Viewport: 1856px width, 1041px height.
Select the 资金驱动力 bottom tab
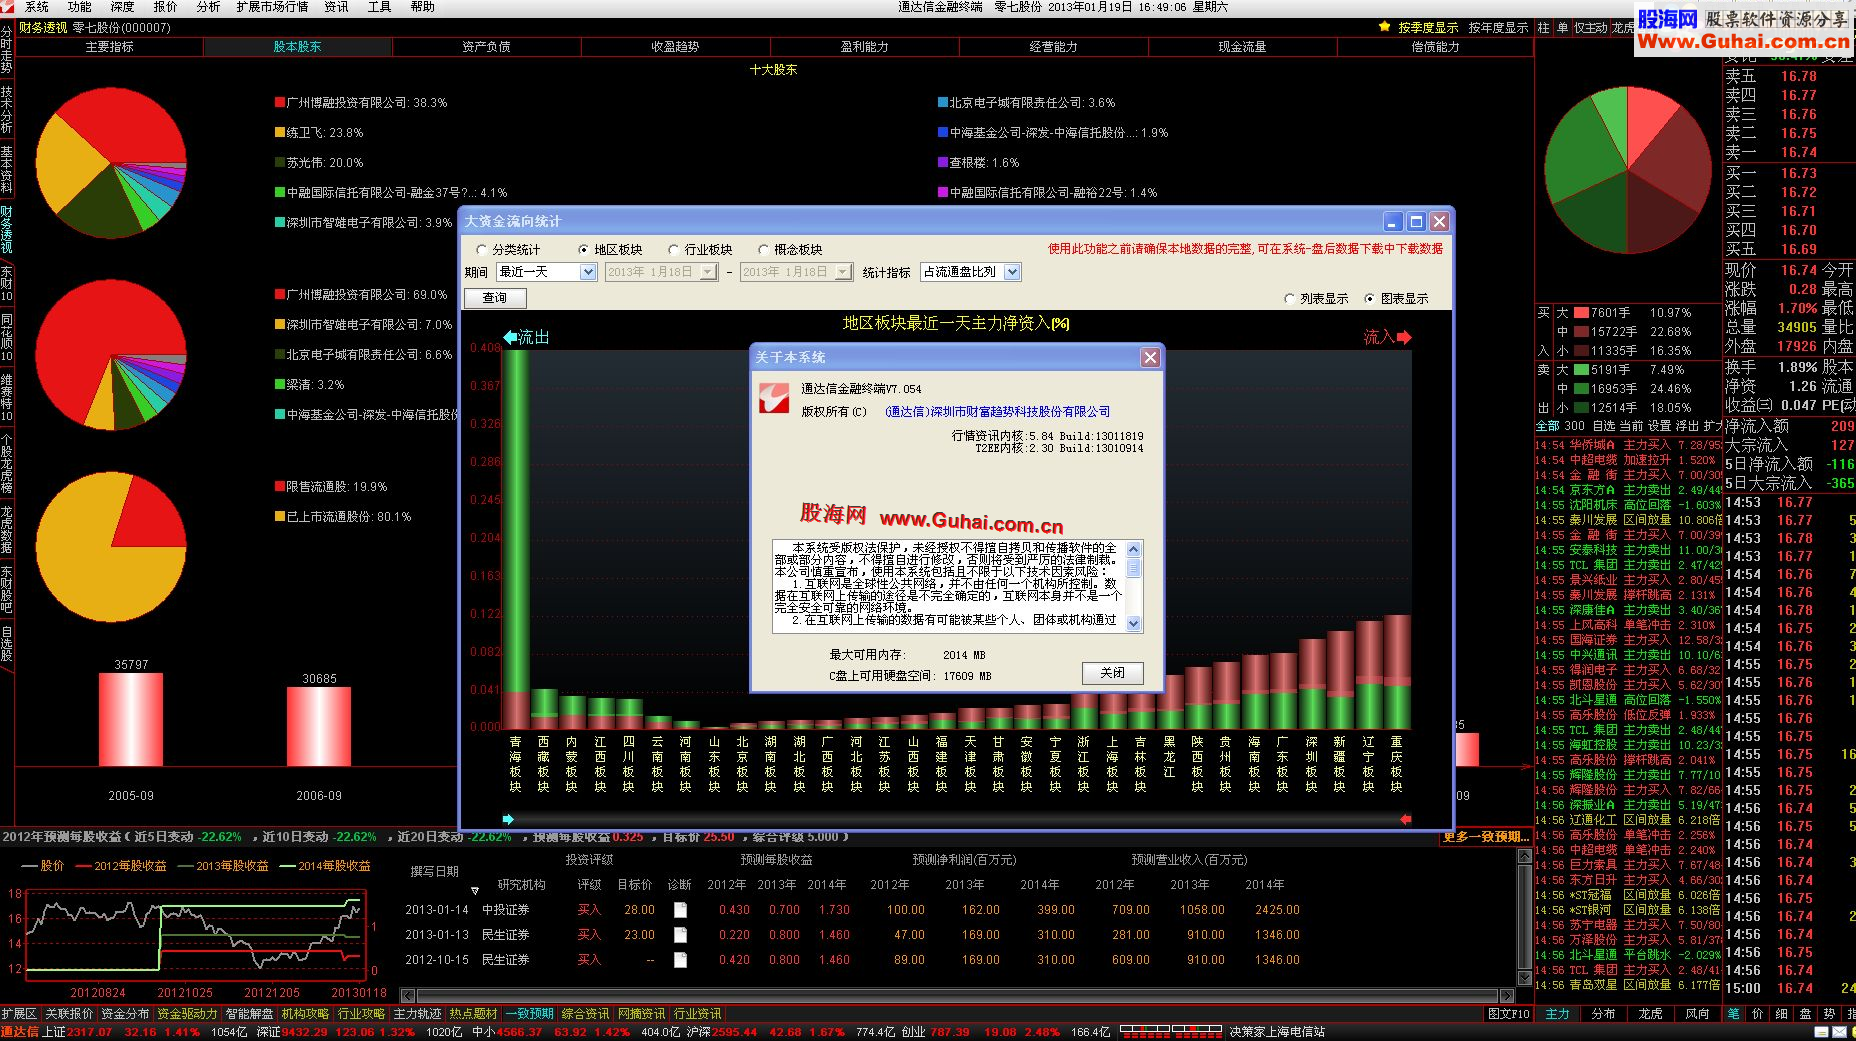point(187,1014)
